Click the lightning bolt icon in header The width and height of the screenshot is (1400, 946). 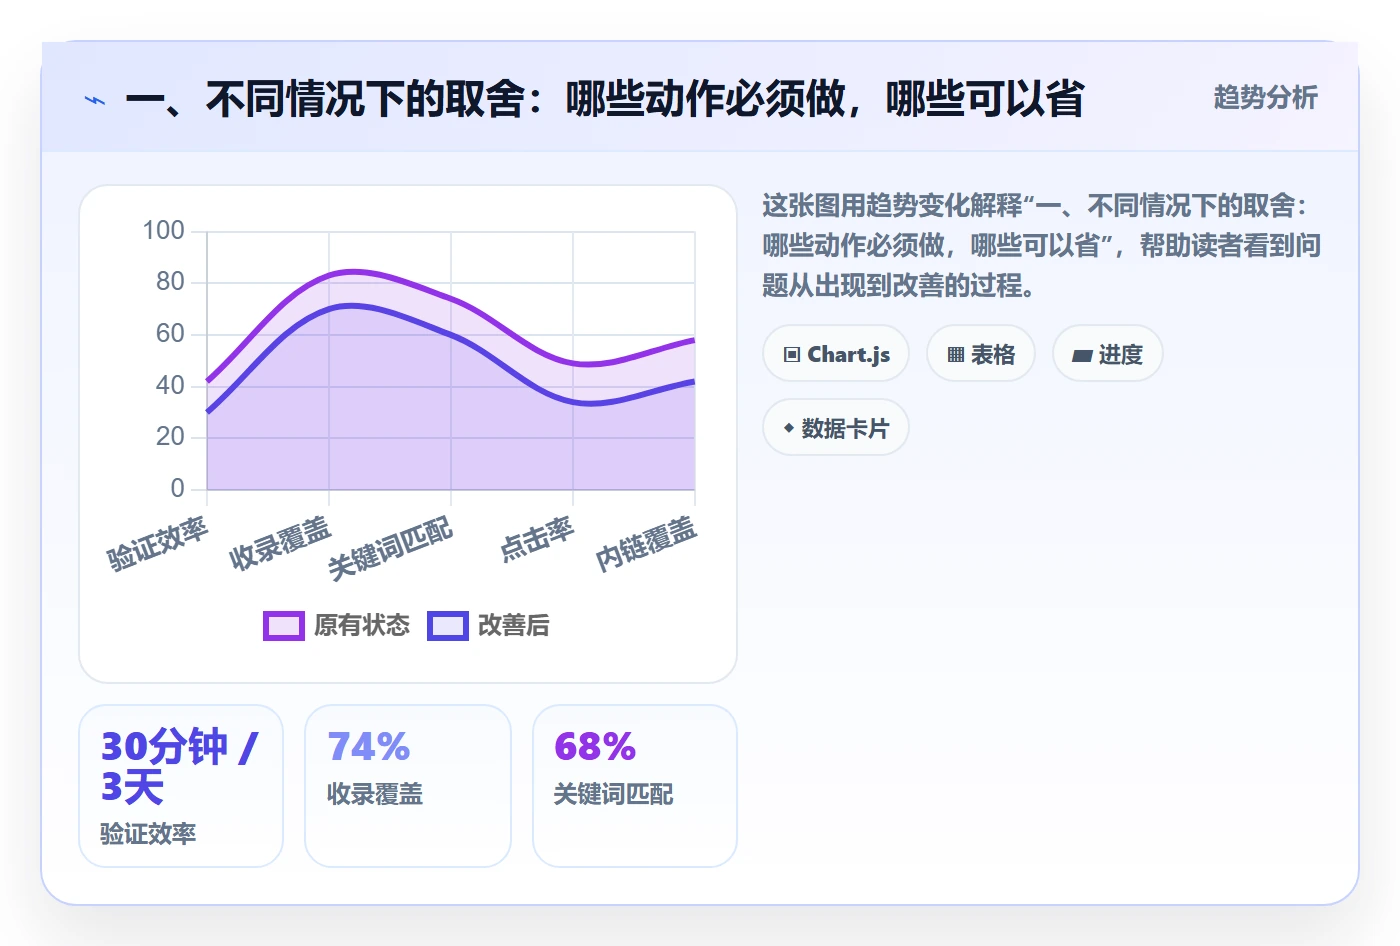point(95,100)
